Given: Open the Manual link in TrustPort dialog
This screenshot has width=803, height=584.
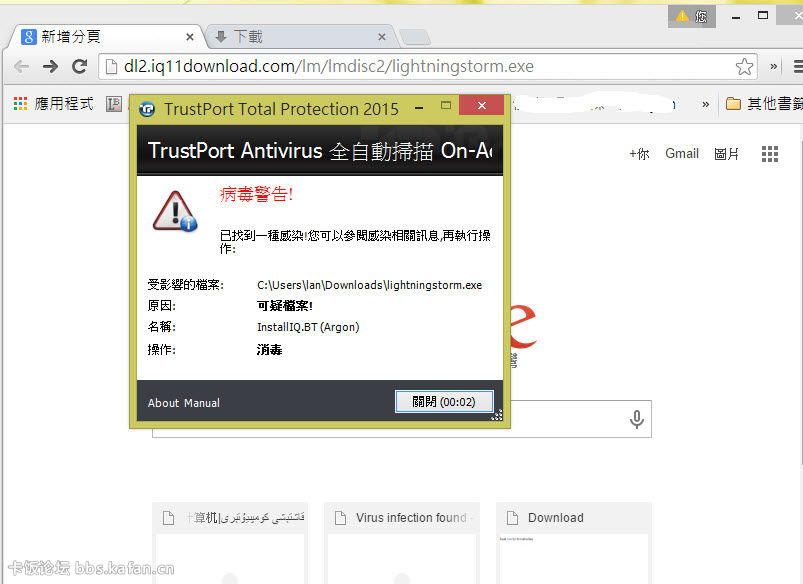Looking at the screenshot, I should coord(201,403).
